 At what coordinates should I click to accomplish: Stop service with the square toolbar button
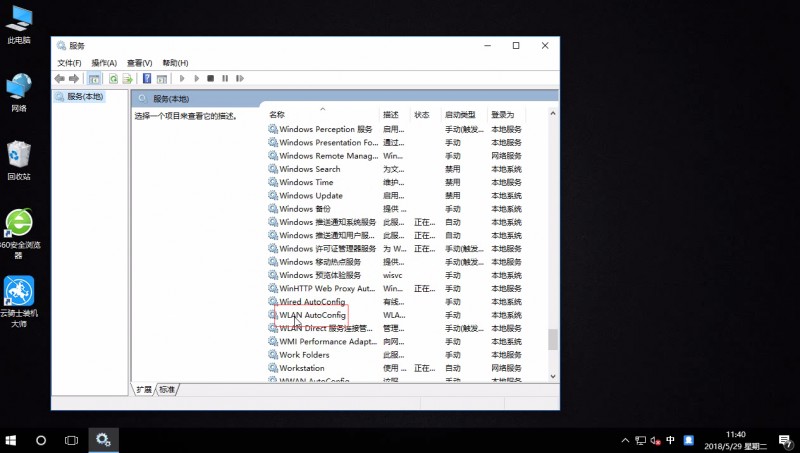211,79
